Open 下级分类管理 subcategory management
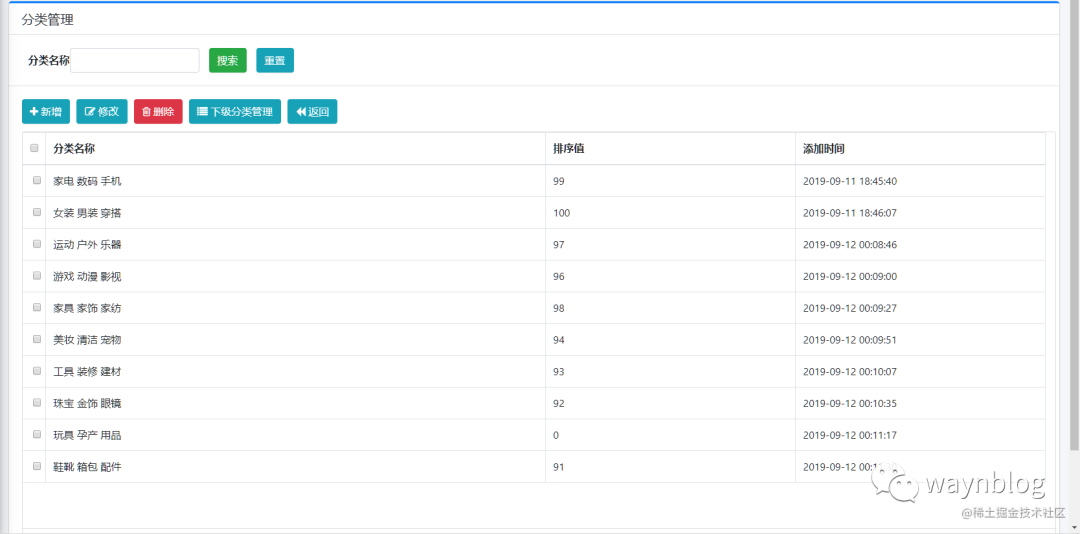This screenshot has width=1080, height=534. pos(235,112)
